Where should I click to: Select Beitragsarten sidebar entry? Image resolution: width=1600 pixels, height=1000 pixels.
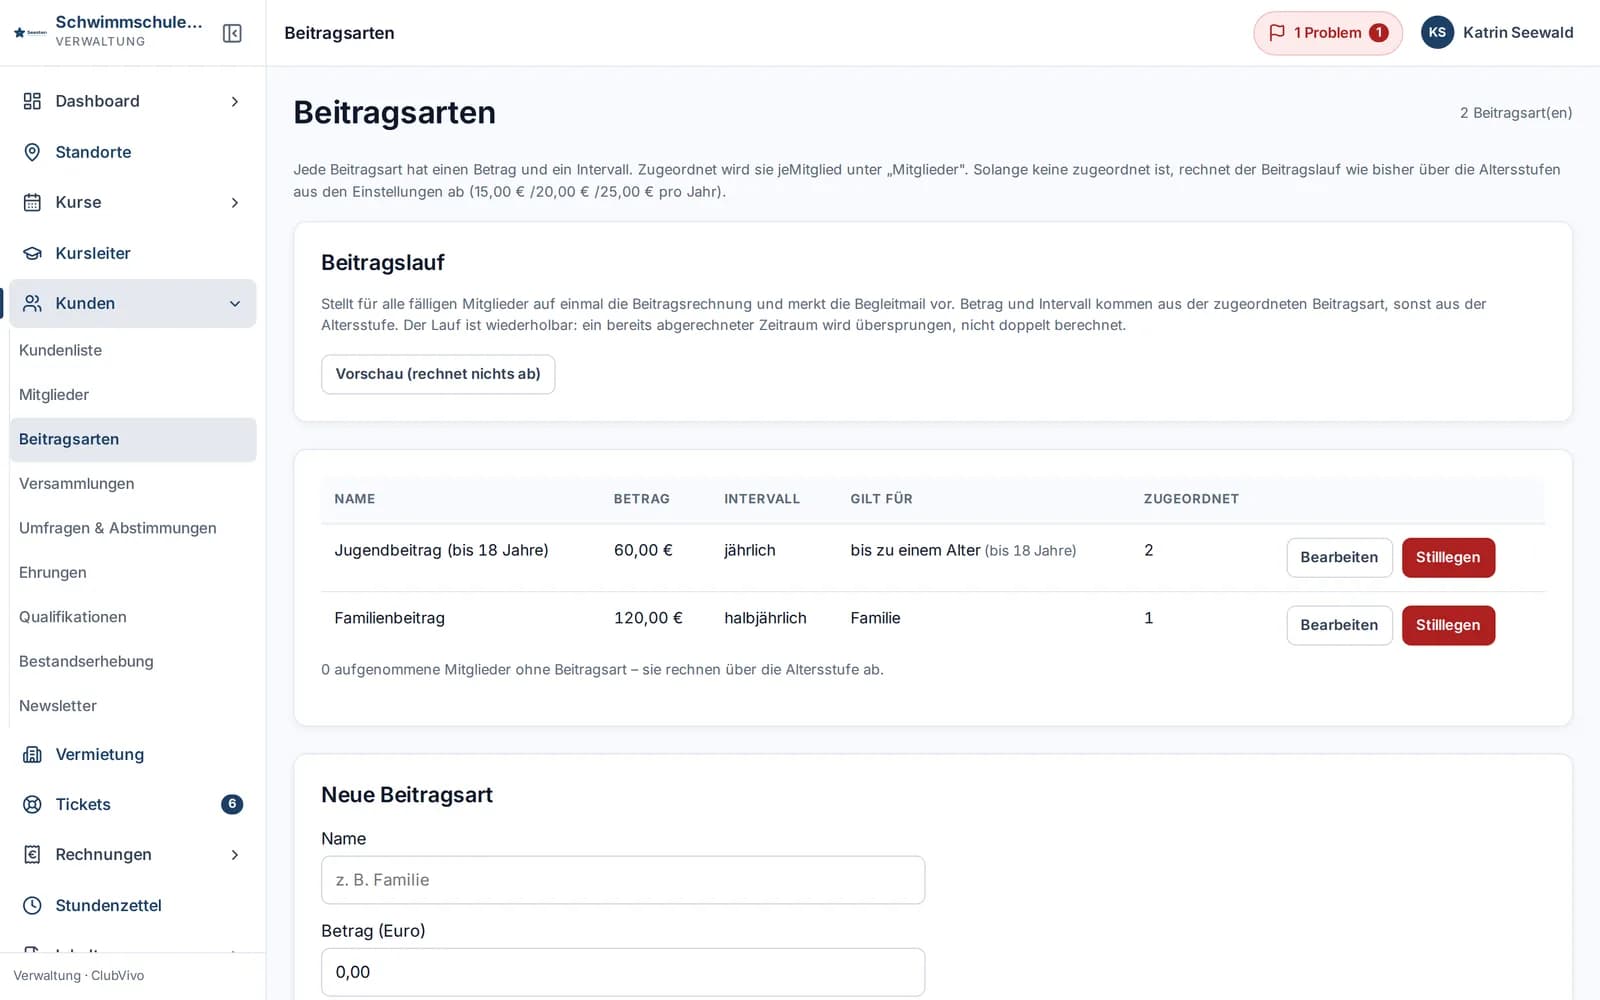coord(133,439)
